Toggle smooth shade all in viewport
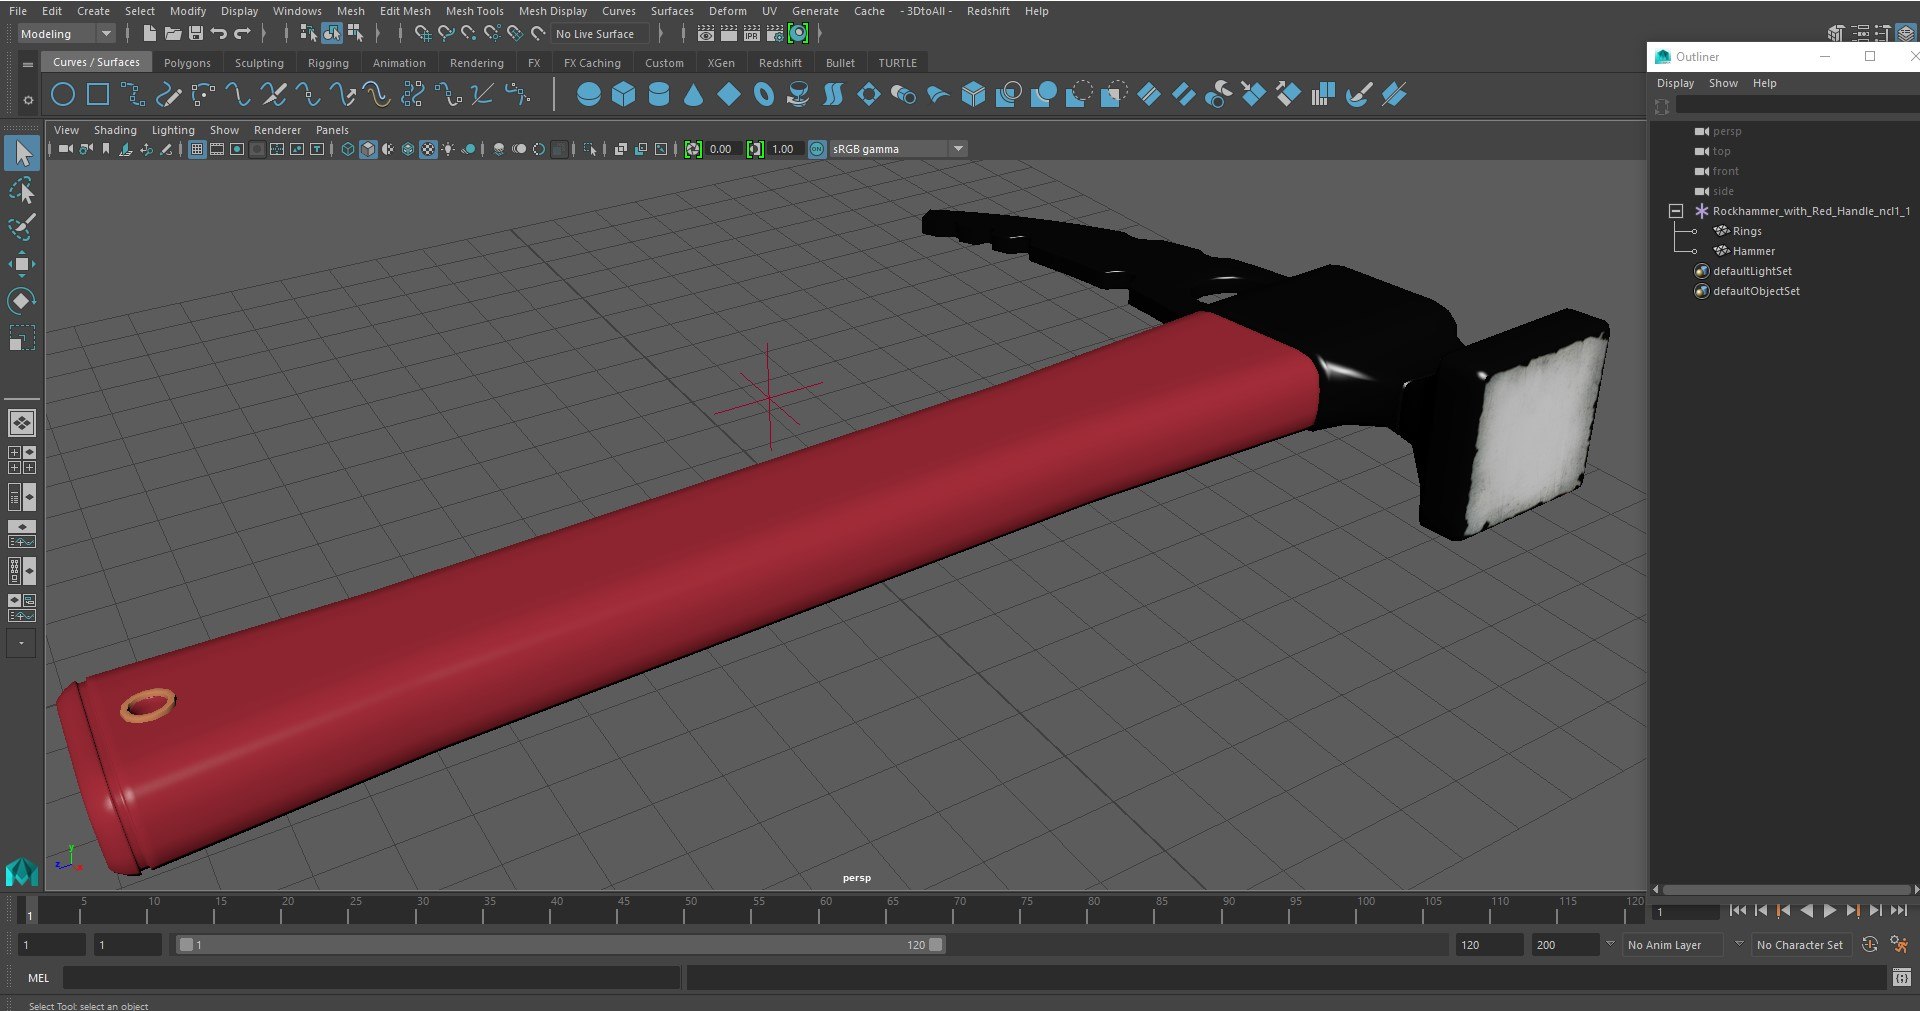1920x1011 pixels. (x=368, y=149)
